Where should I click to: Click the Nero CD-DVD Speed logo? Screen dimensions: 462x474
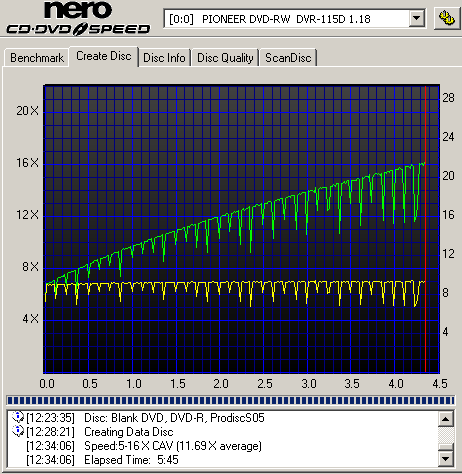click(78, 19)
